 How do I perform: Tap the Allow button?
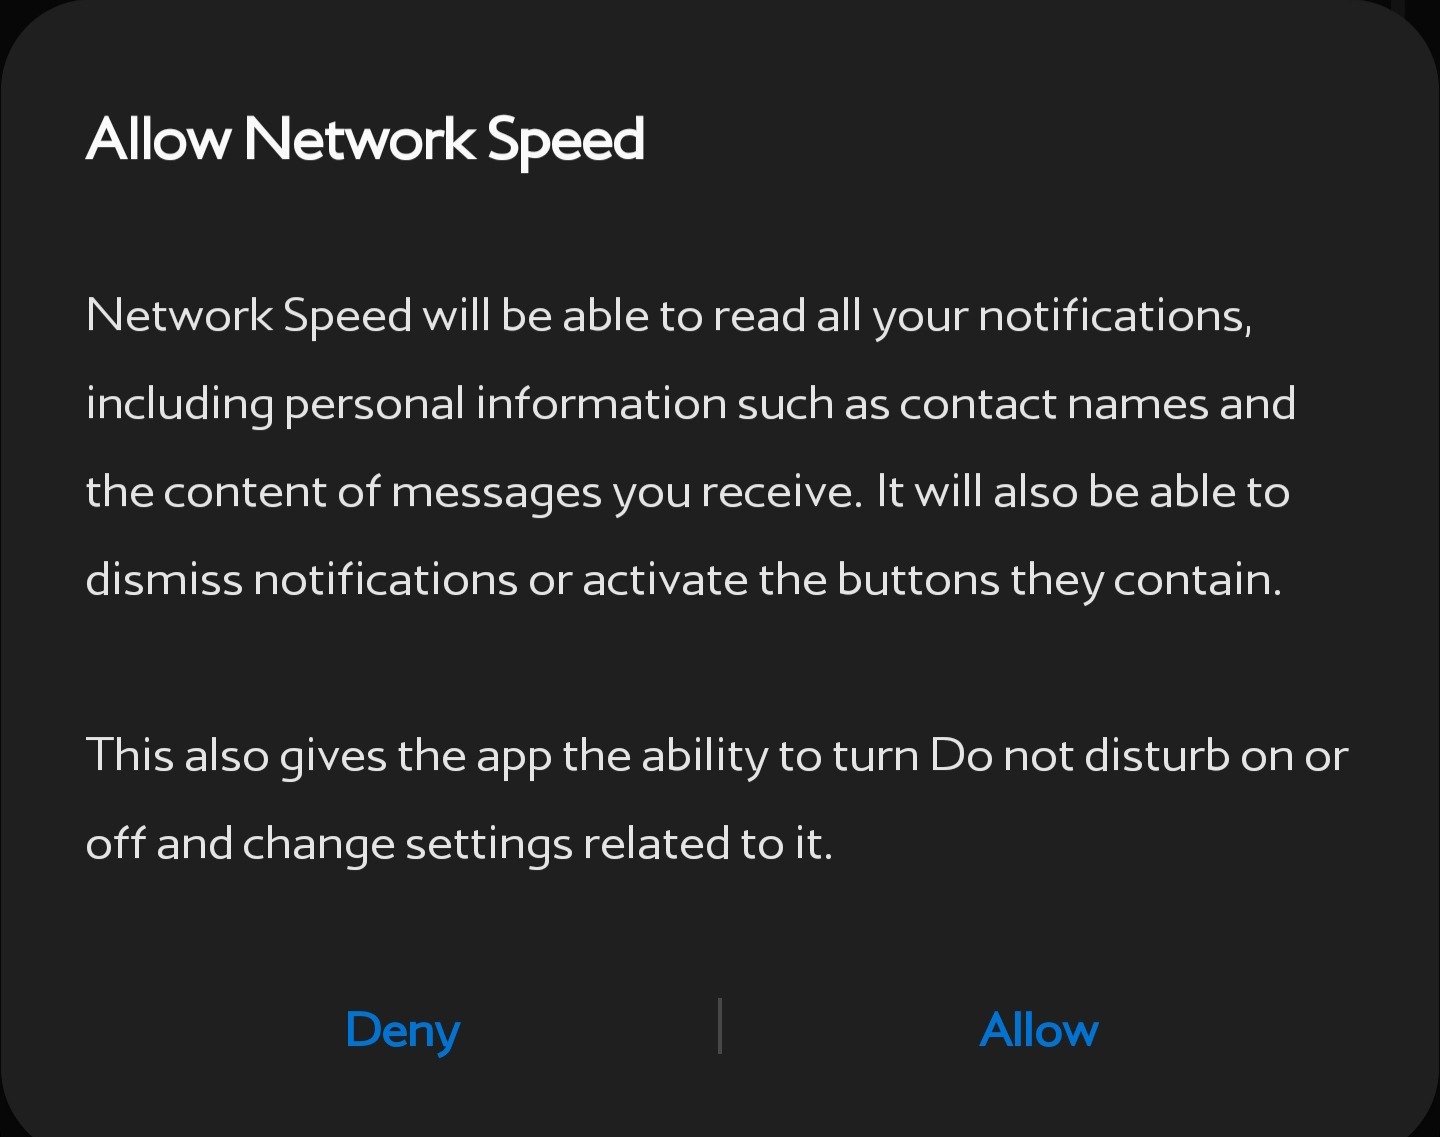click(x=1039, y=1029)
